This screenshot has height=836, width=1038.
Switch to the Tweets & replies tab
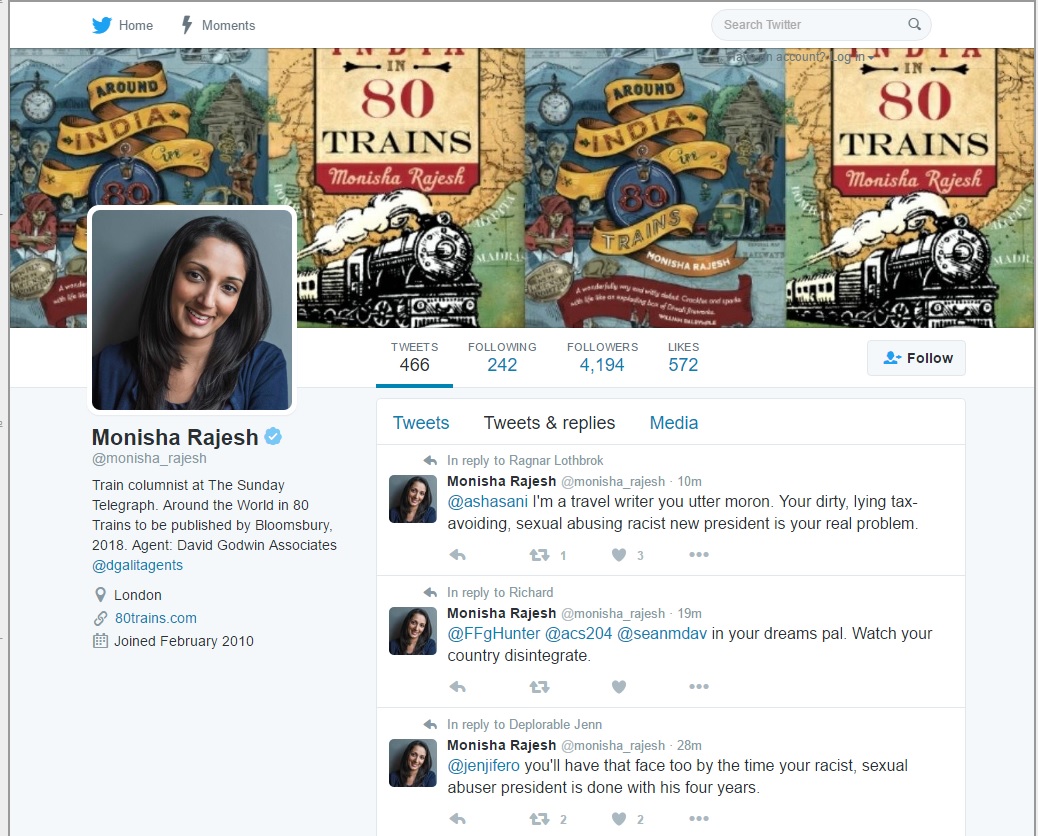coord(549,422)
